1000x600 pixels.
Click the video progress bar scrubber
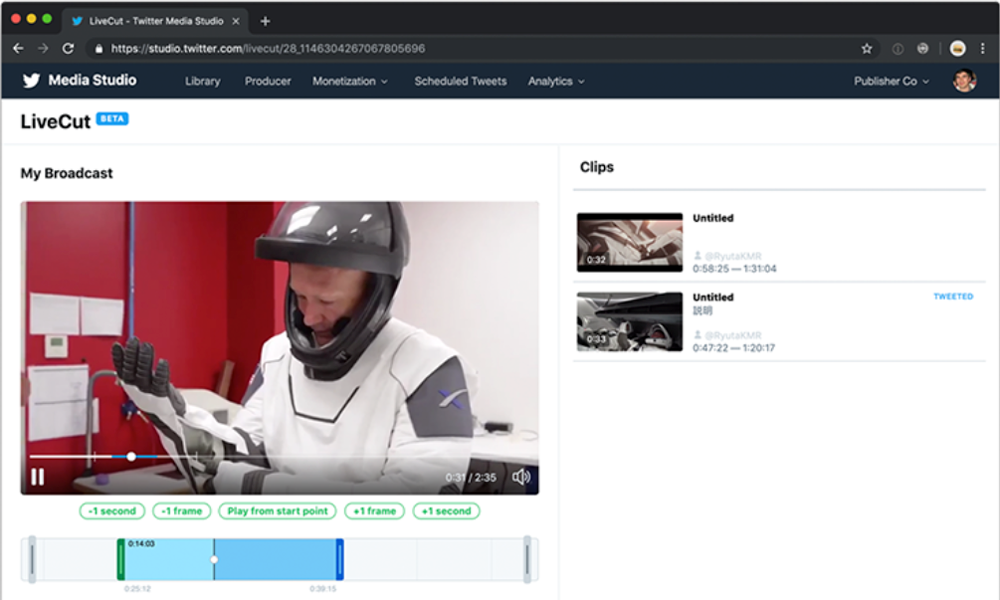point(131,456)
